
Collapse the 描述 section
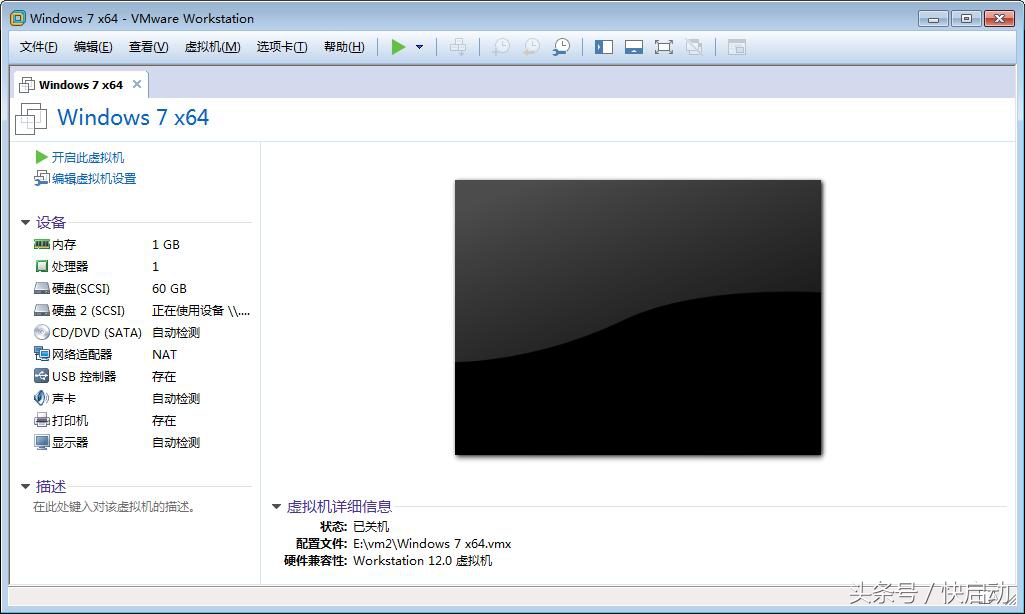(x=26, y=487)
